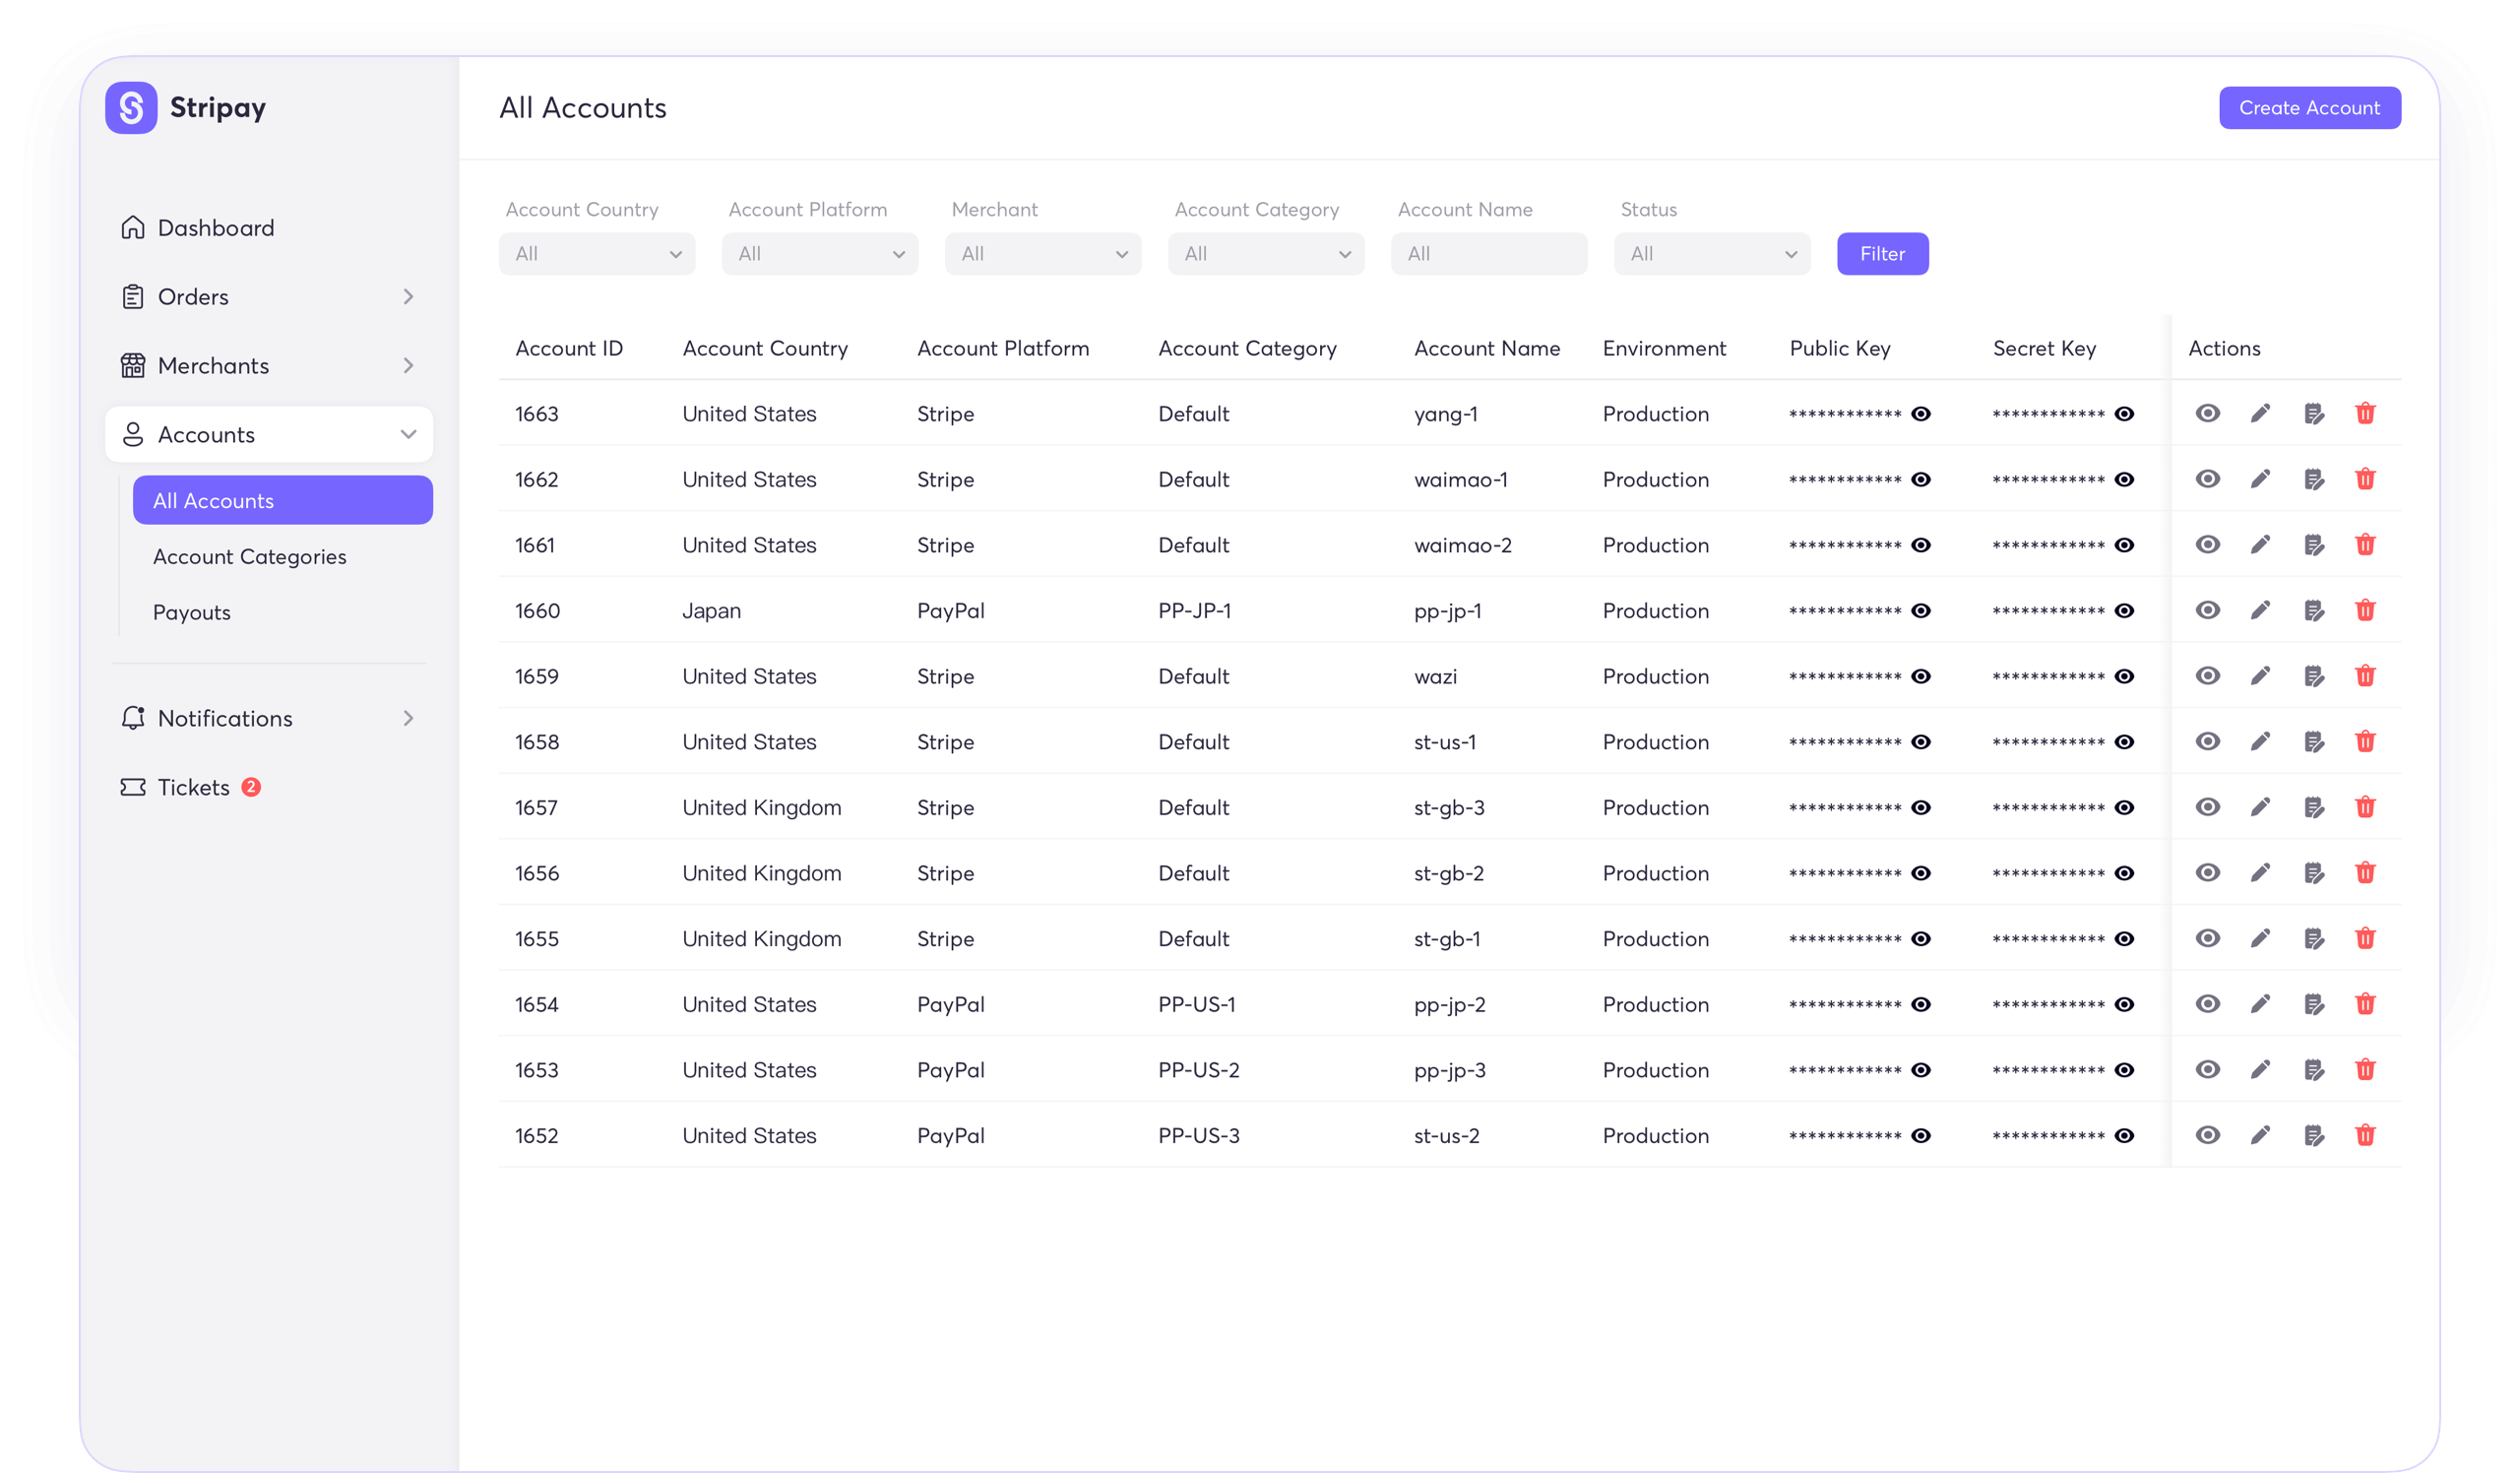2520x1473 pixels.
Task: Open the Status filter dropdown
Action: [x=1712, y=254]
